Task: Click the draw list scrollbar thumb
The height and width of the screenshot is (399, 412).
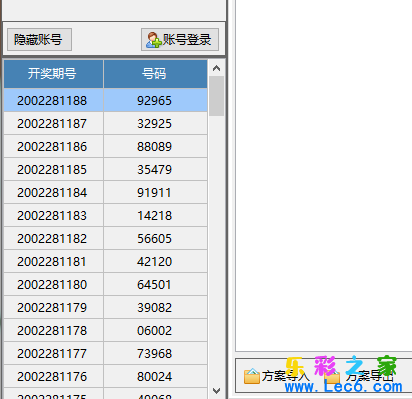Action: point(216,96)
